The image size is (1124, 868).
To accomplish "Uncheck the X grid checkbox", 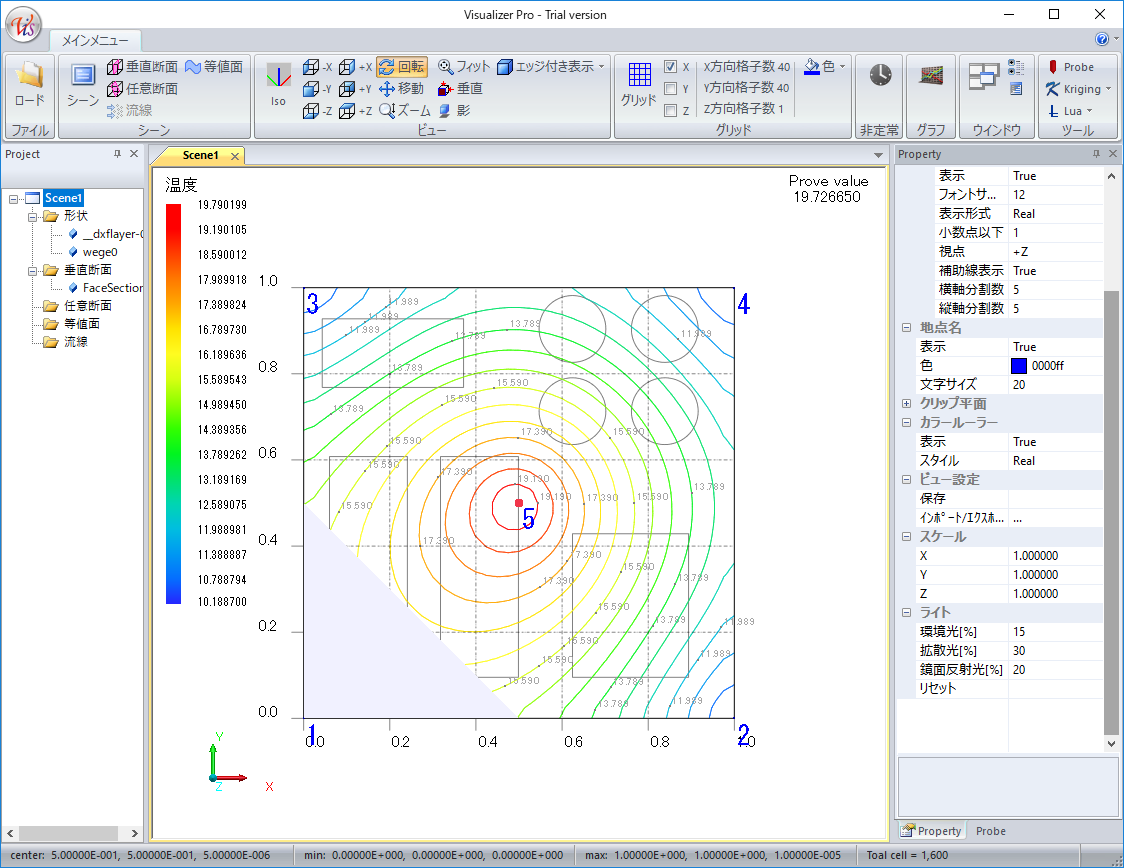I will click(671, 67).
